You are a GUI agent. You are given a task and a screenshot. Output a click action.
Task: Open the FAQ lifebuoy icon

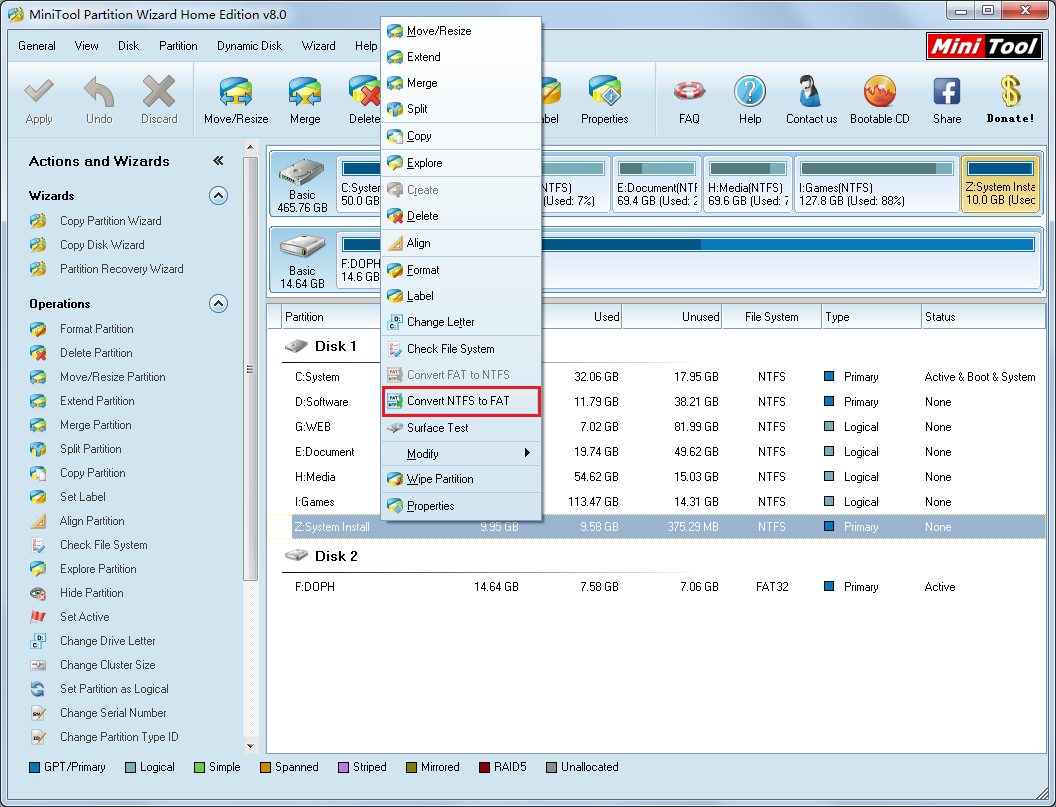[x=689, y=98]
